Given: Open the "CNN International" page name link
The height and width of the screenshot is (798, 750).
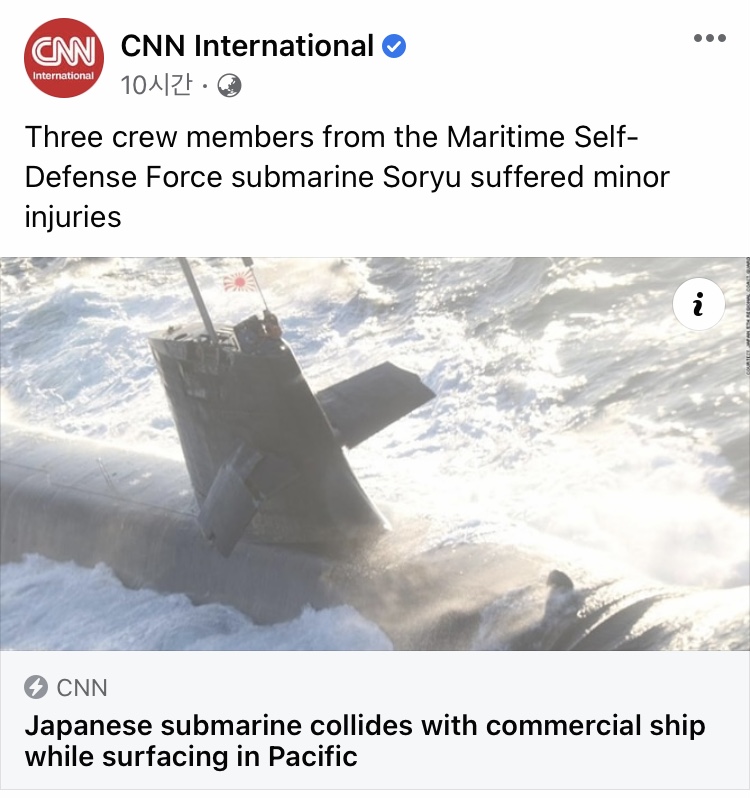Looking at the screenshot, I should [x=247, y=46].
